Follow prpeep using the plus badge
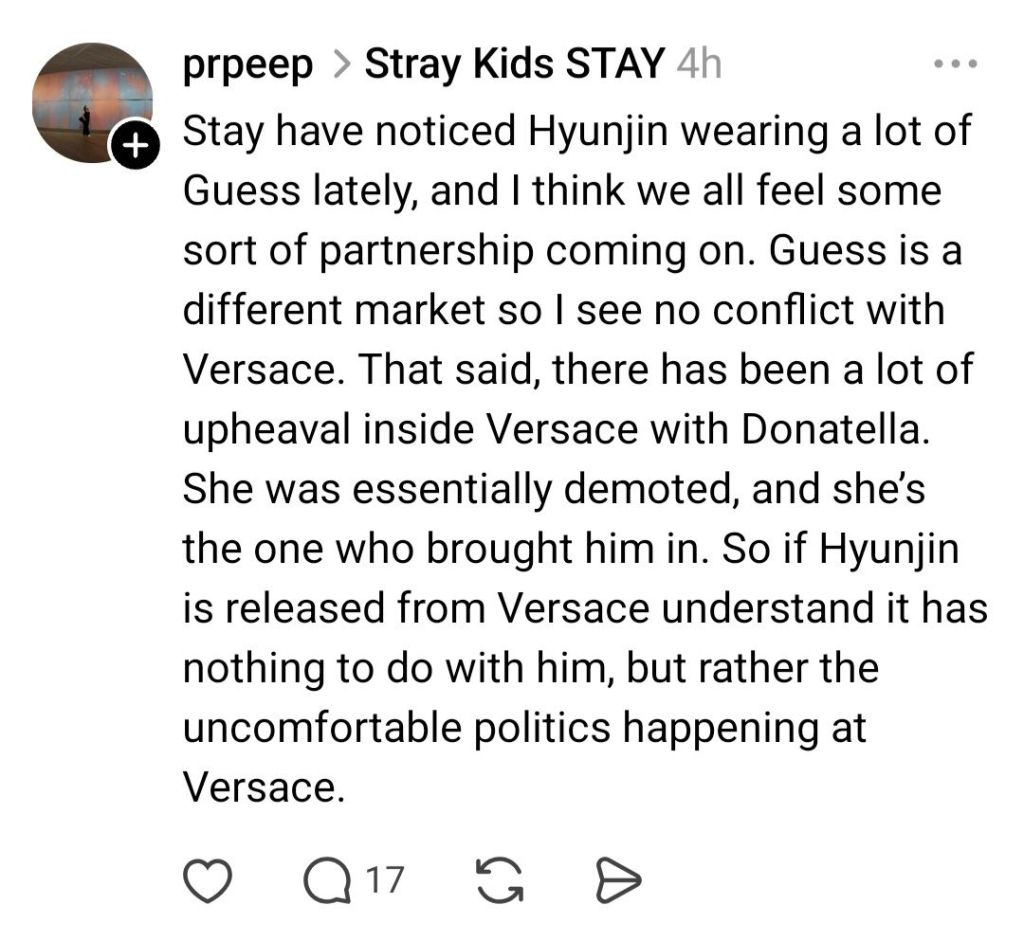 pos(136,148)
